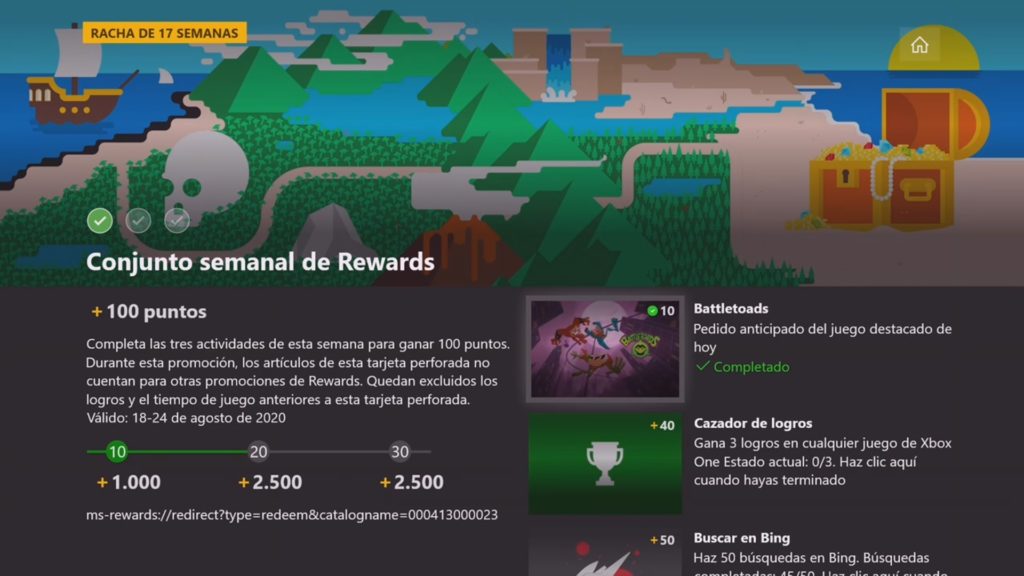
Task: Open the Cazador de logros trophy tile
Action: coord(605,463)
